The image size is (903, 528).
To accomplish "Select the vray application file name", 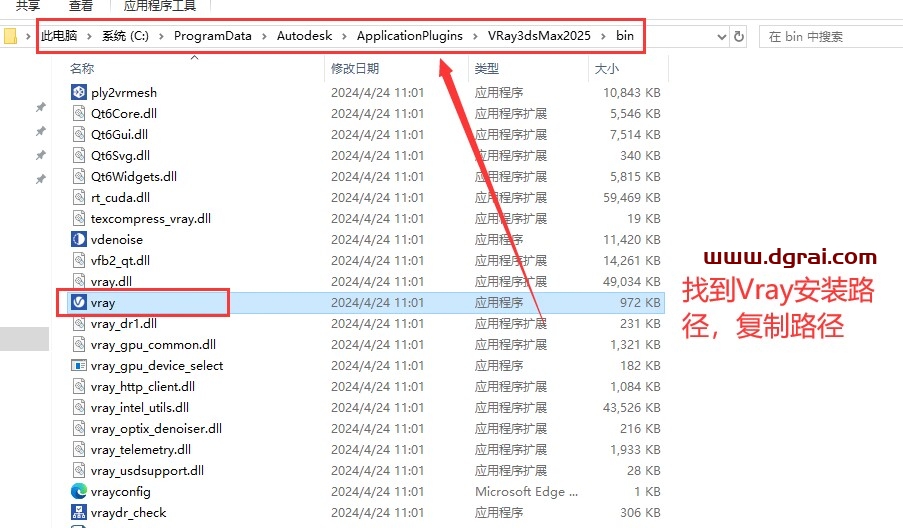I will 103,302.
